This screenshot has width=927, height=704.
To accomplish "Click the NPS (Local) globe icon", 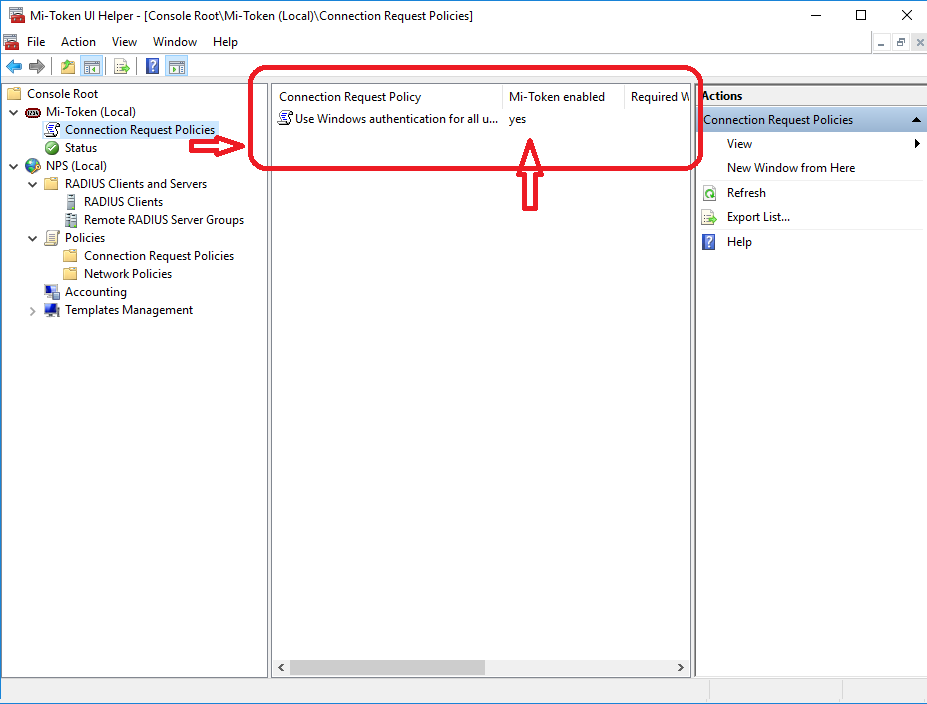I will pyautogui.click(x=33, y=166).
